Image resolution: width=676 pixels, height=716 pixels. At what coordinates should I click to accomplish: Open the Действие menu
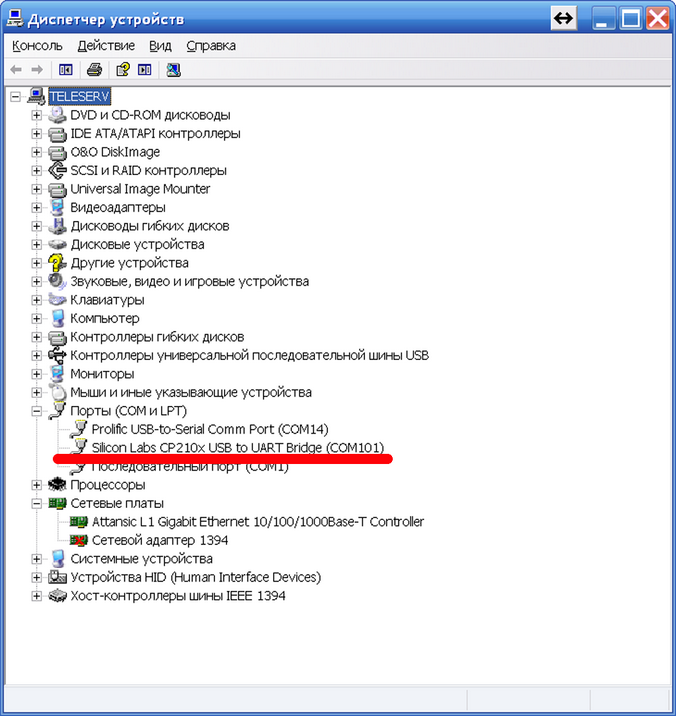pos(106,46)
